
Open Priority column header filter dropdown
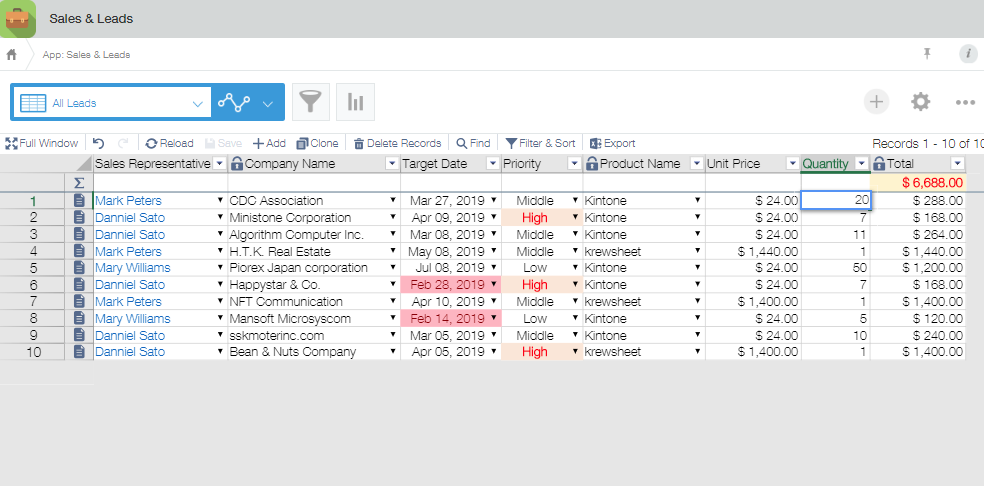click(574, 164)
